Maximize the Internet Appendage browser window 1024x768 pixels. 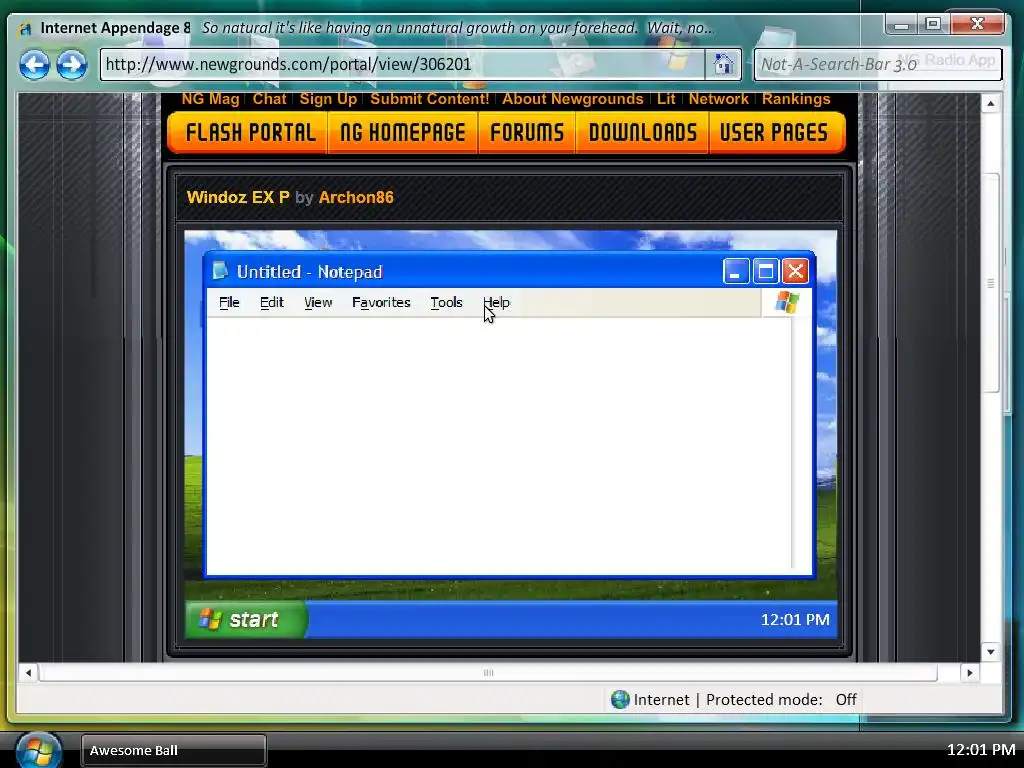933,25
